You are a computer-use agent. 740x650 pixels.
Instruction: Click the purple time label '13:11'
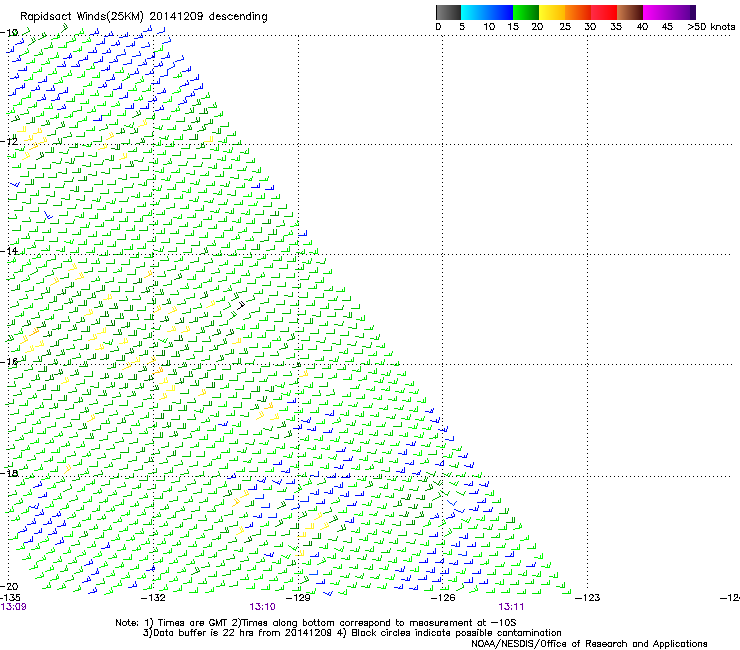click(511, 607)
